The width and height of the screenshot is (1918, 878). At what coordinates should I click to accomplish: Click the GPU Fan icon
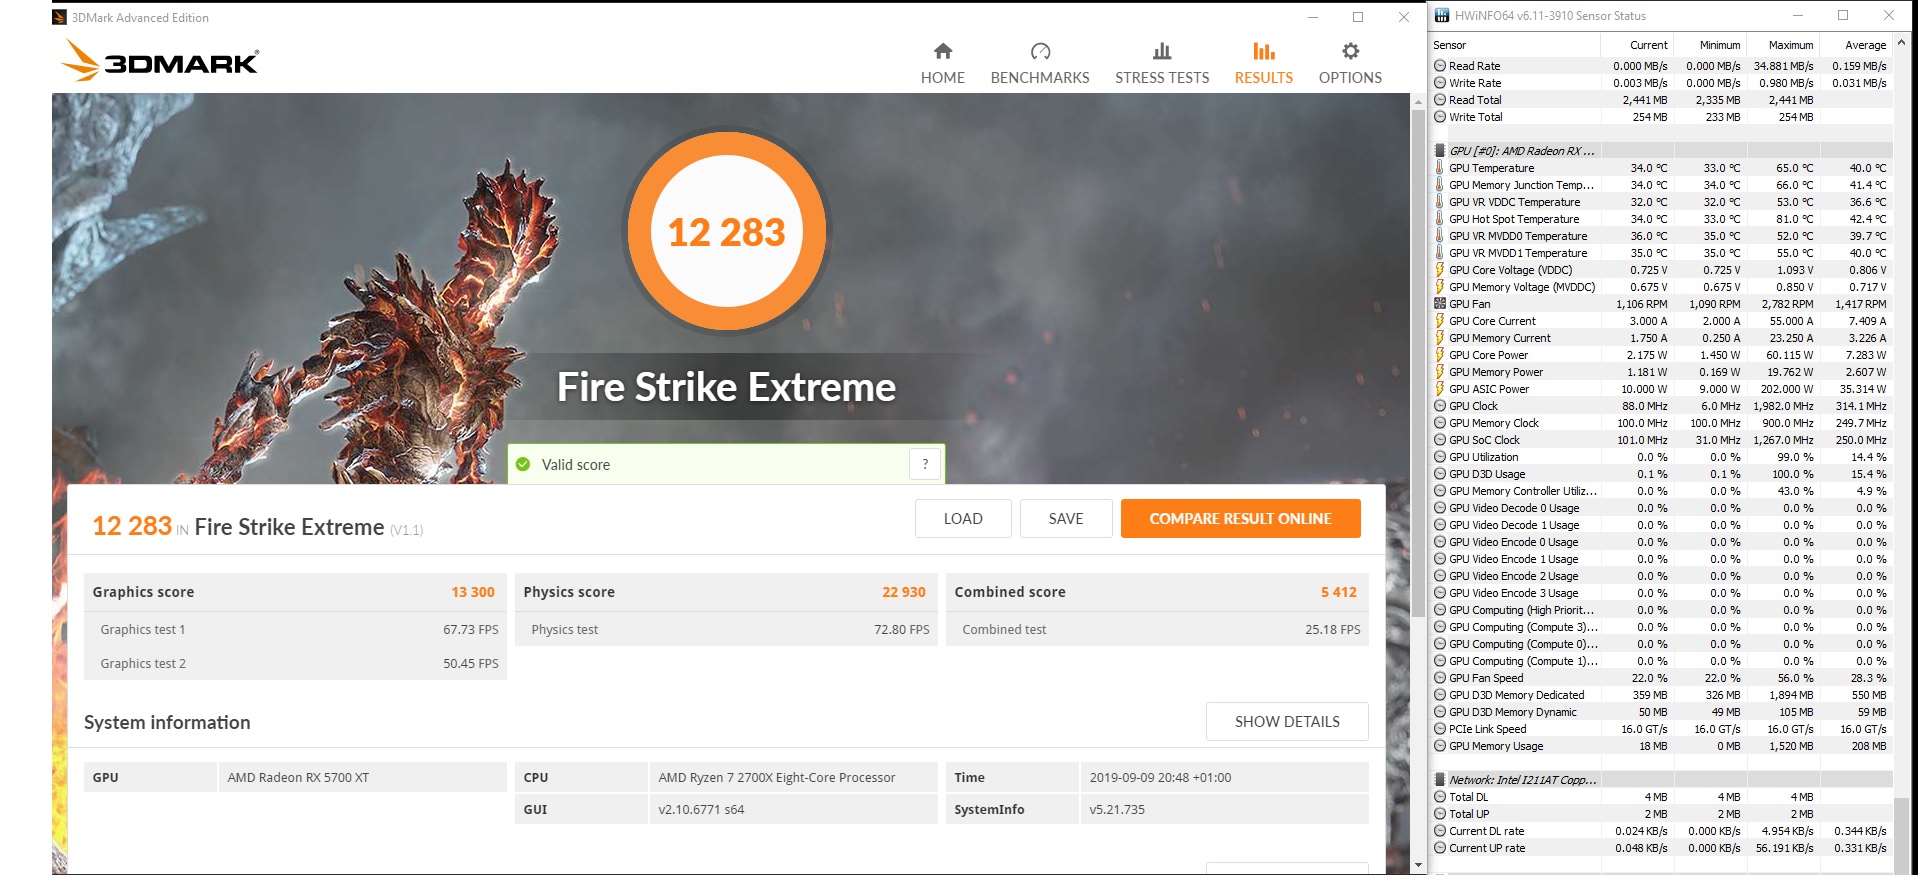[1440, 304]
